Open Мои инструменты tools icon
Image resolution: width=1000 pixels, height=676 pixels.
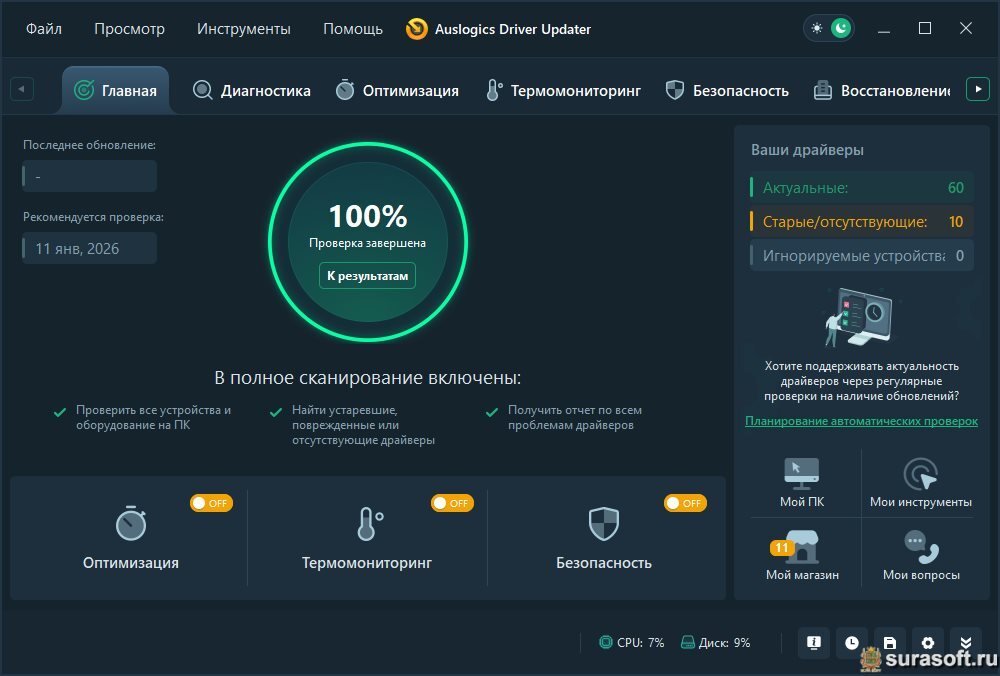[x=920, y=473]
